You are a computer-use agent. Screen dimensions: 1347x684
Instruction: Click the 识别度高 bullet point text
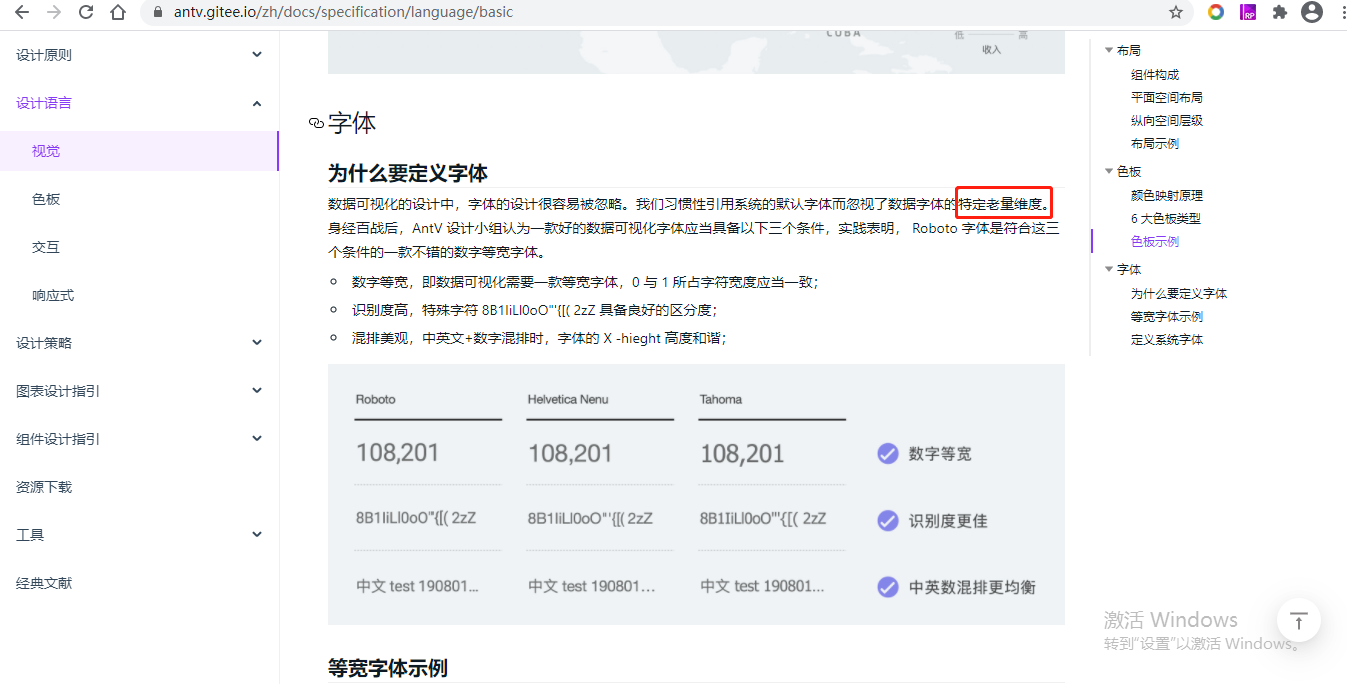[534, 310]
